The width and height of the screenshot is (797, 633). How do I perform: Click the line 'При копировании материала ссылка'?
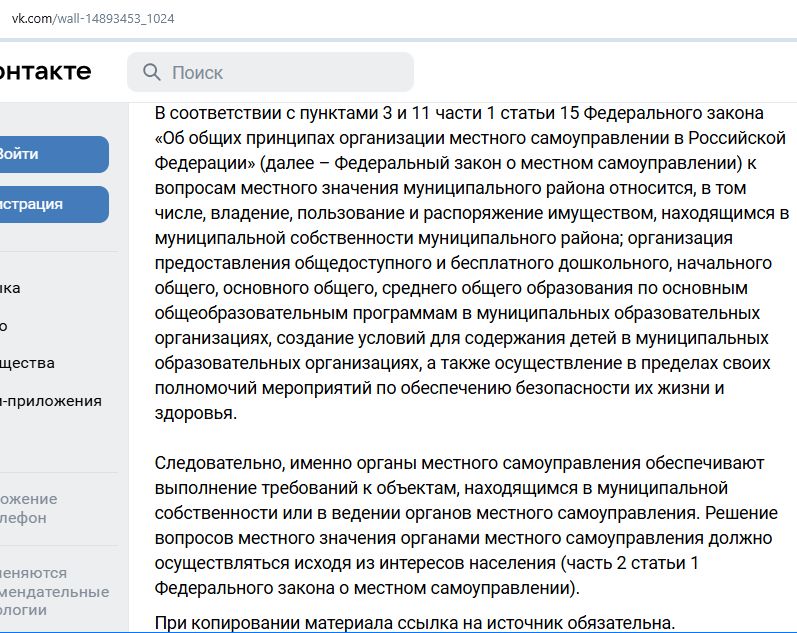pos(415,623)
